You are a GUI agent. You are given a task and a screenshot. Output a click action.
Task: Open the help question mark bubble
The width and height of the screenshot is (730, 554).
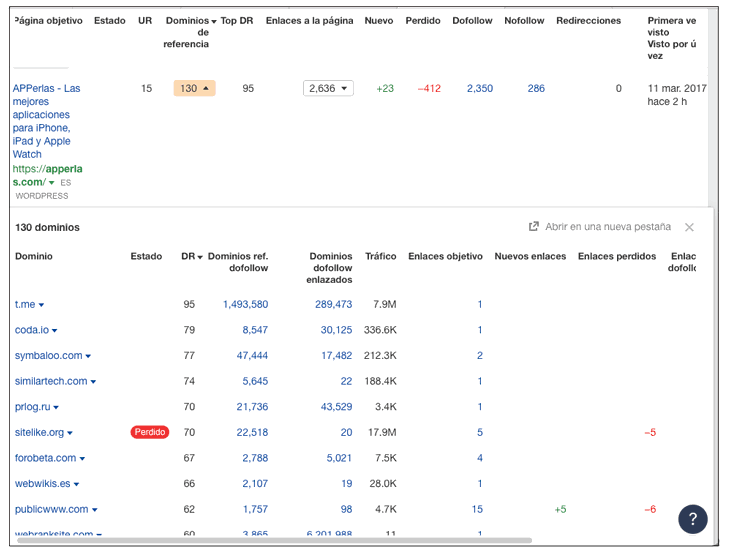[x=693, y=519]
